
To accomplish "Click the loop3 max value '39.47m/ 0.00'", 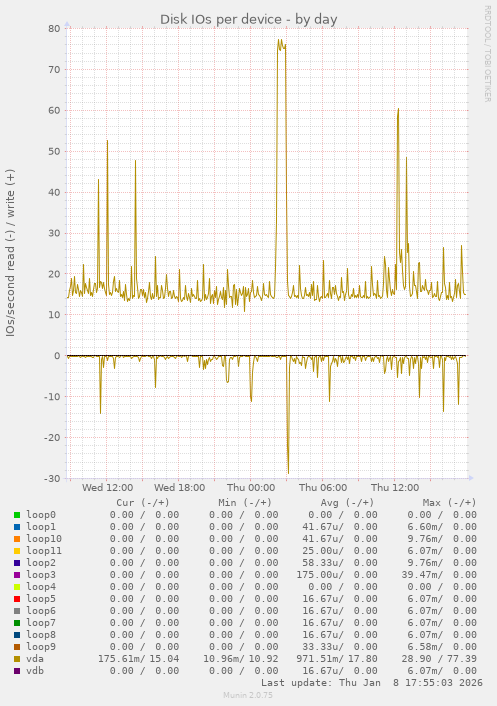I will pyautogui.click(x=439, y=575).
